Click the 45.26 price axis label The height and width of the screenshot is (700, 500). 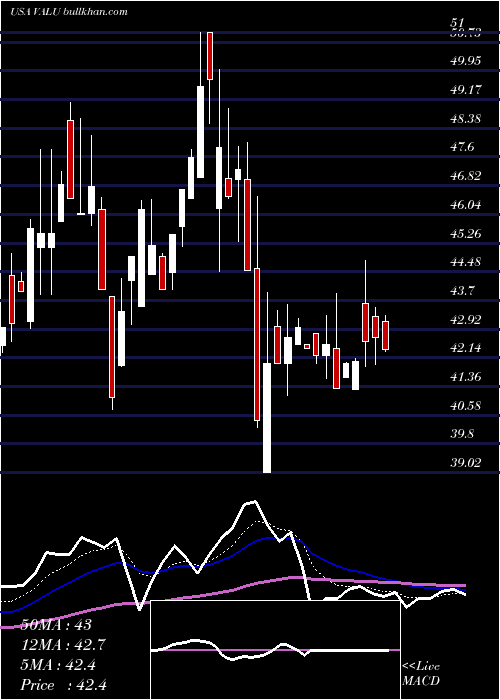tap(466, 233)
